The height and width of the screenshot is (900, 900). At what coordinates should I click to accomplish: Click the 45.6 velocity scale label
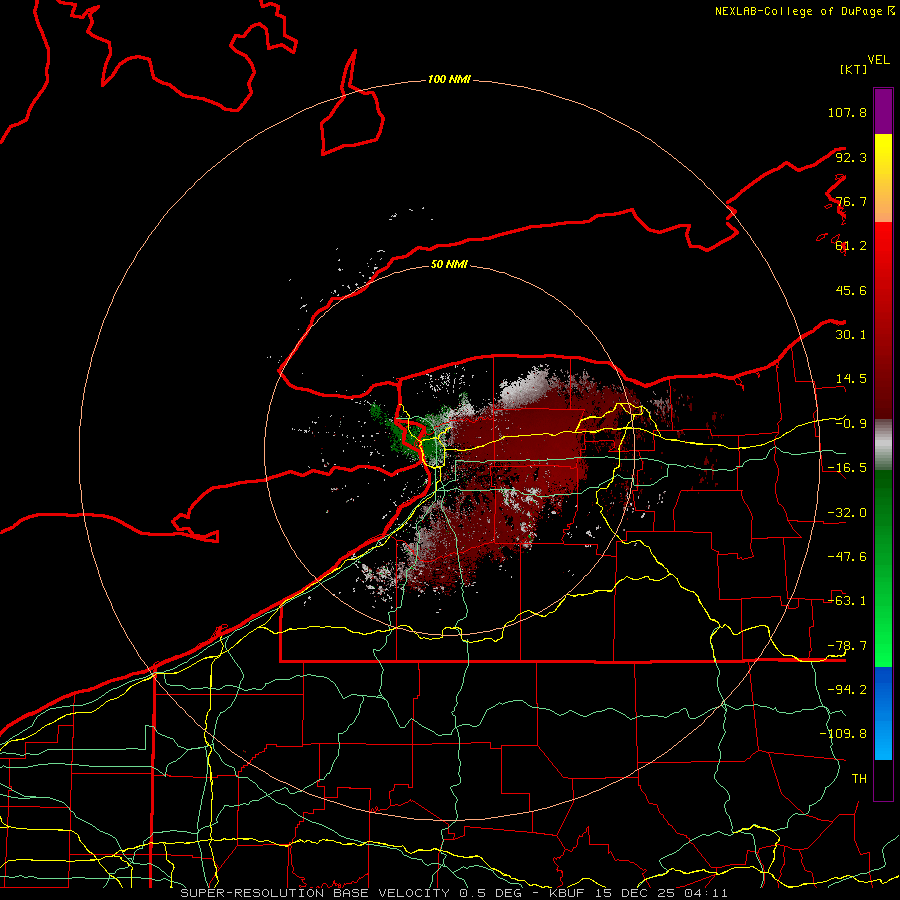851,290
